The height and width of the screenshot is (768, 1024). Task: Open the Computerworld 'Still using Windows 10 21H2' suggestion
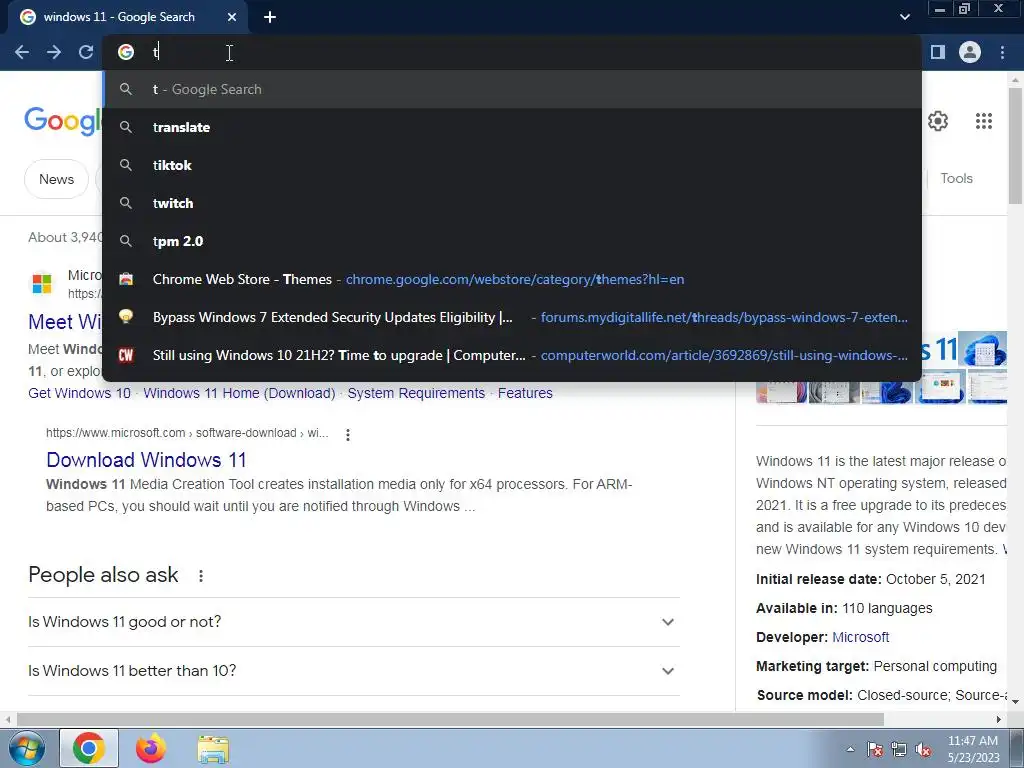coord(512,355)
